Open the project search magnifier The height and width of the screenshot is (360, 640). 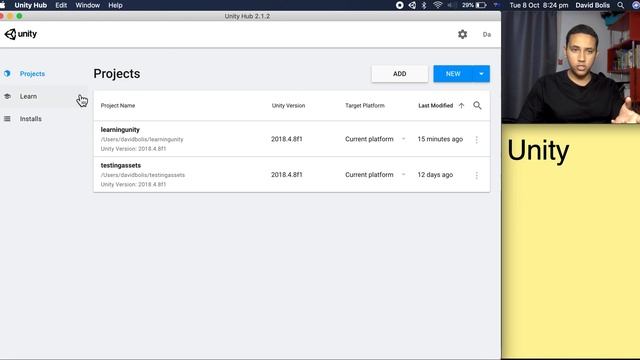pos(477,106)
